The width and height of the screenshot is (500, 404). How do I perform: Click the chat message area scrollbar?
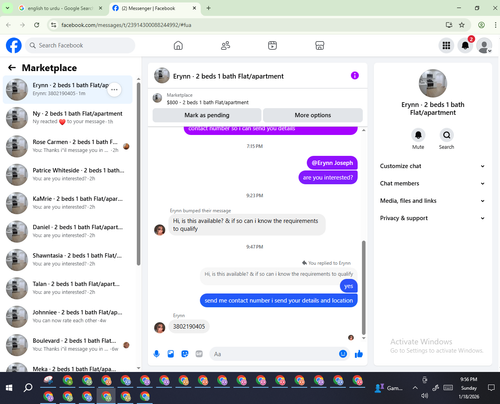point(364,287)
